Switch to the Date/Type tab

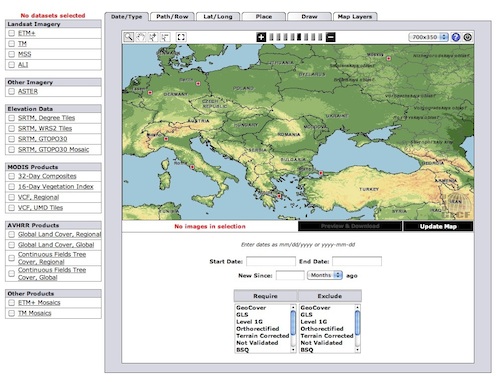point(126,17)
